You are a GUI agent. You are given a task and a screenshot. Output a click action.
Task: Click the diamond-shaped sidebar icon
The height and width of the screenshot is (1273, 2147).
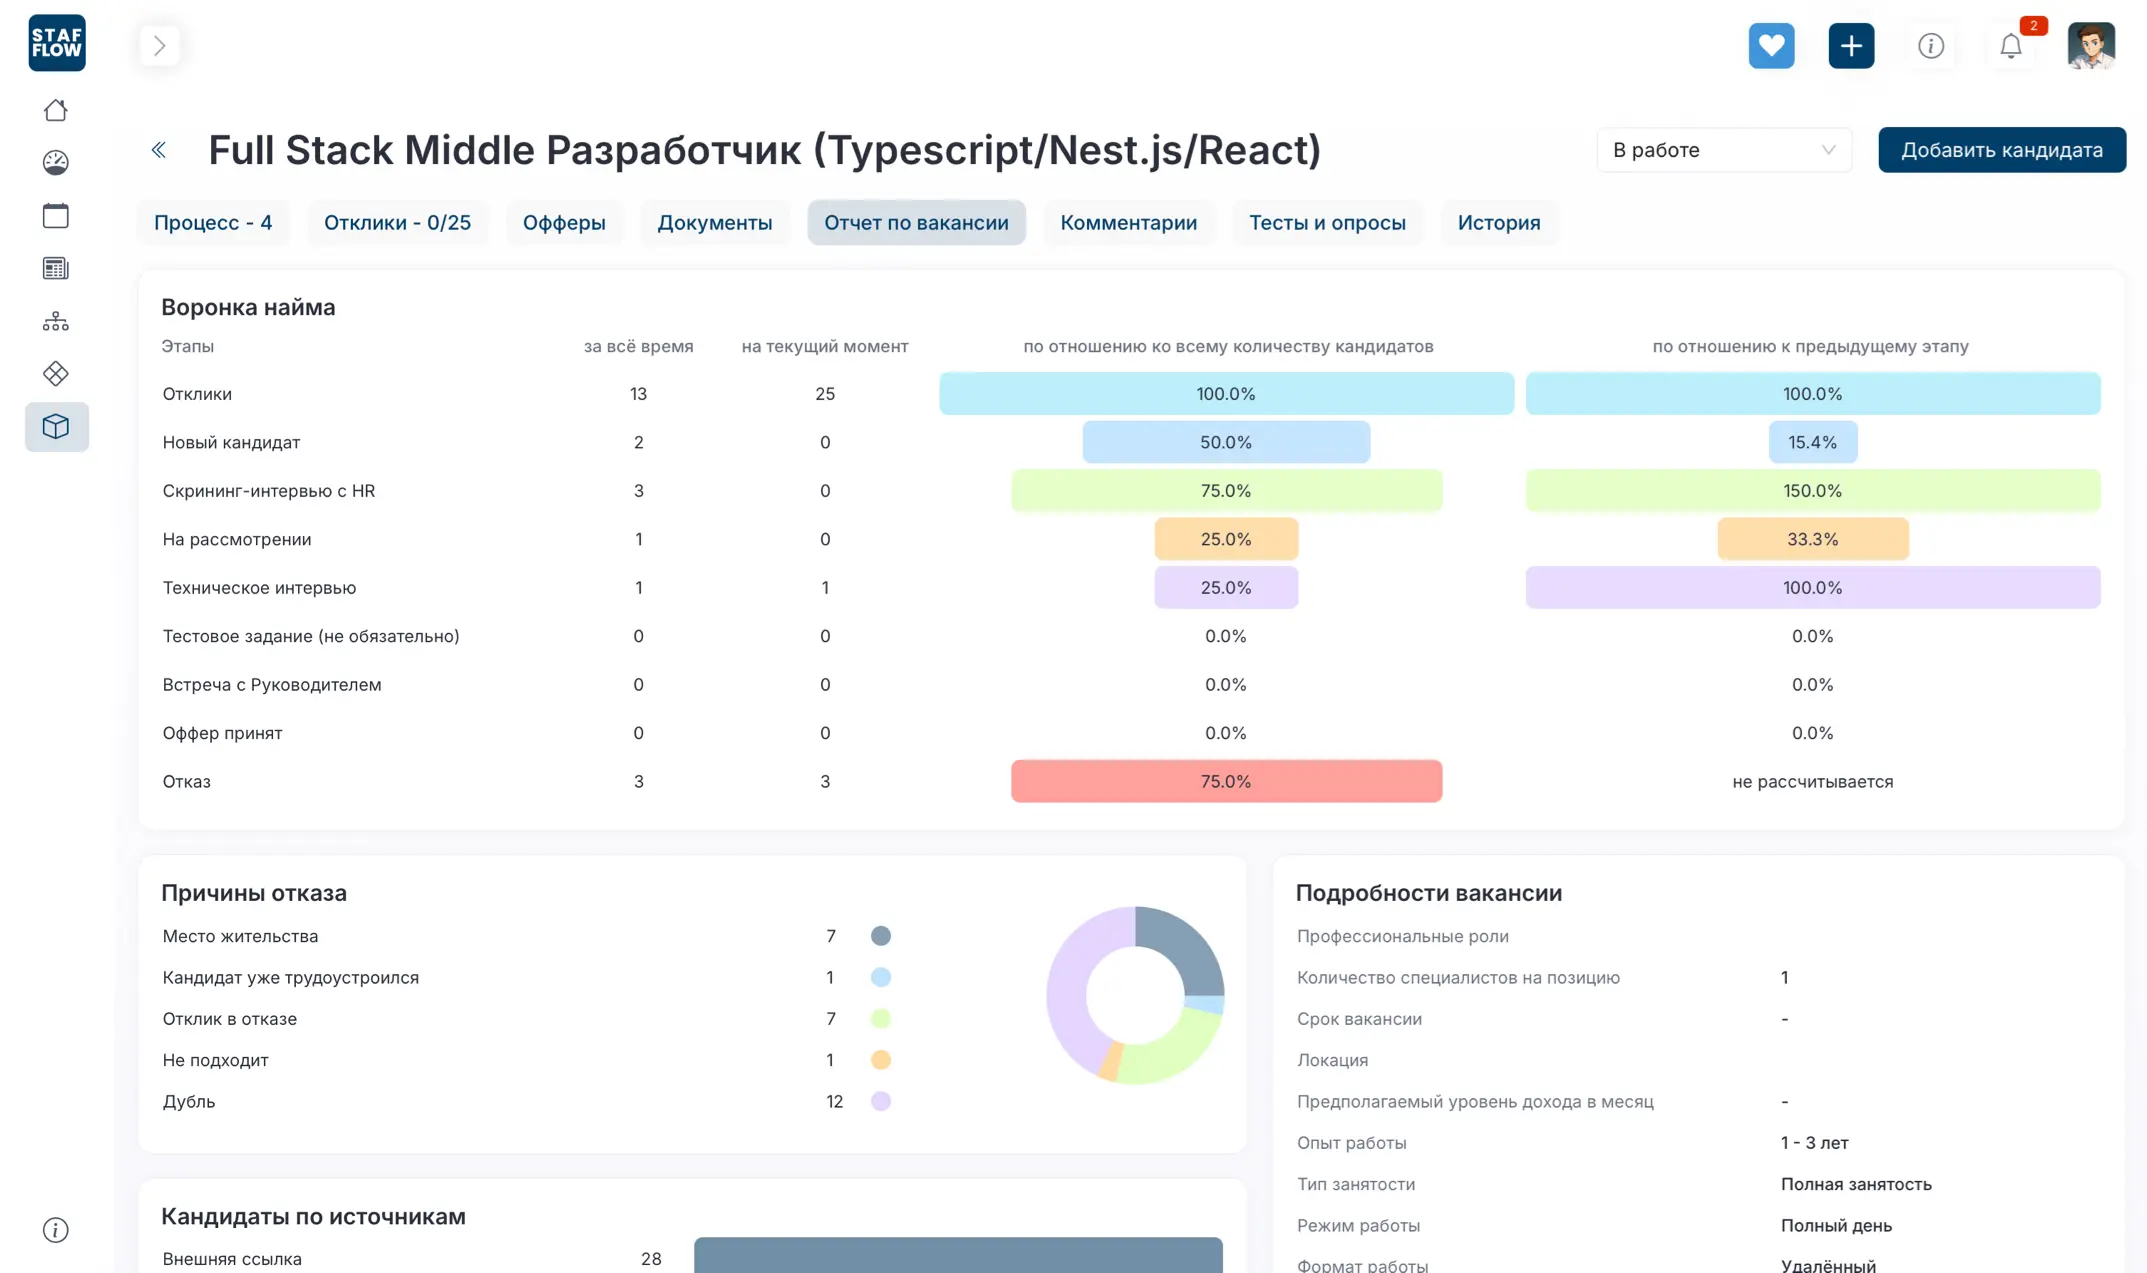tap(56, 373)
